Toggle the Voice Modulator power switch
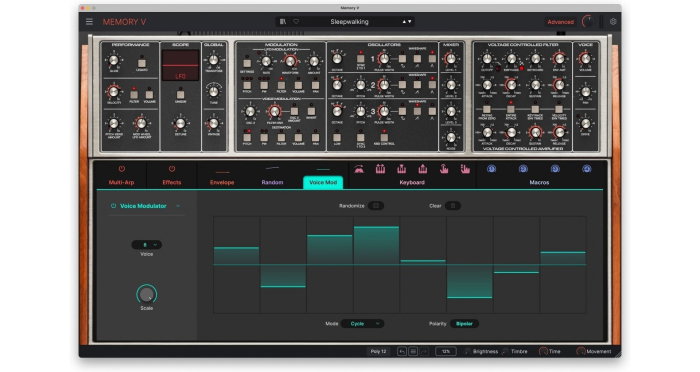700x372 pixels. 113,206
